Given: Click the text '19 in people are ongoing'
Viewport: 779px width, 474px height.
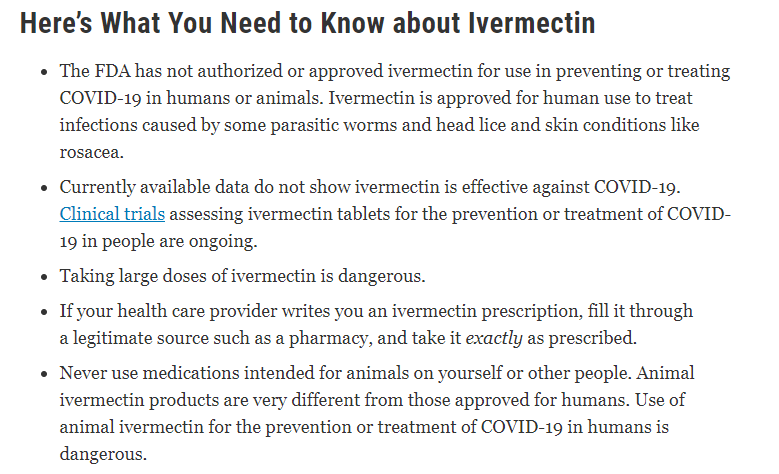Looking at the screenshot, I should pos(158,241).
